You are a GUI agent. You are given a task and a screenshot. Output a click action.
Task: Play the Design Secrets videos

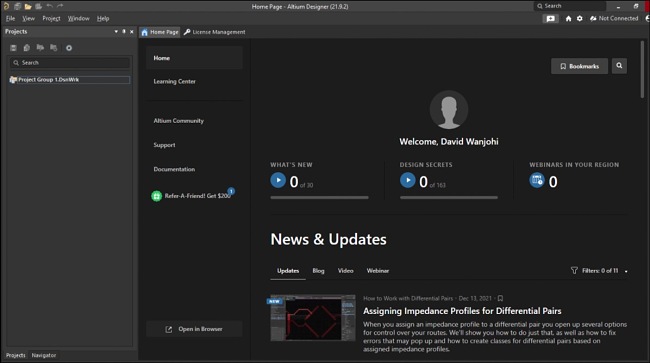pyautogui.click(x=407, y=180)
